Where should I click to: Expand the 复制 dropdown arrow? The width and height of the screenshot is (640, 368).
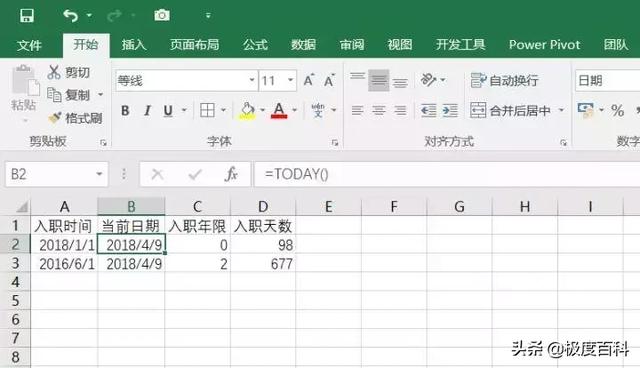[x=100, y=95]
